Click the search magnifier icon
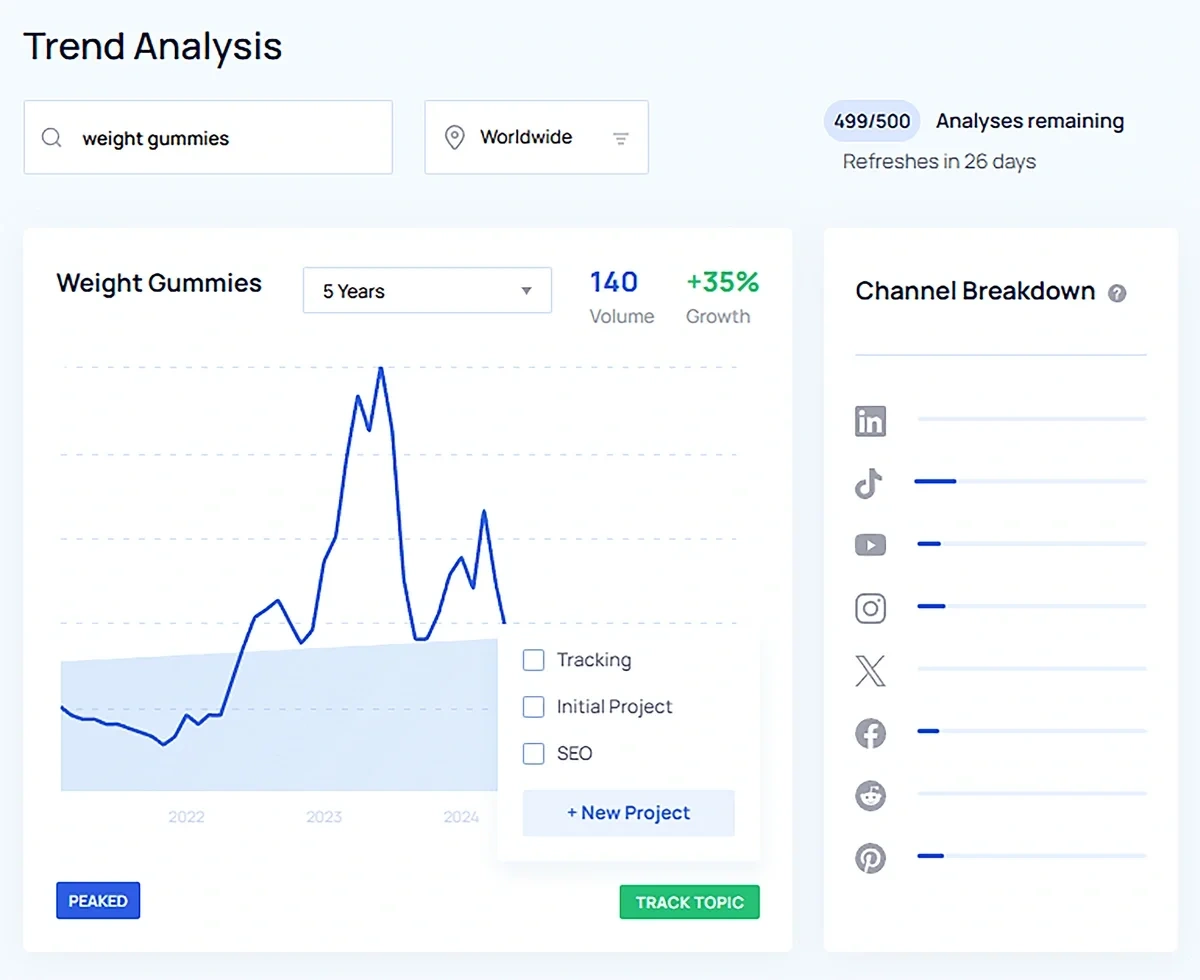 [51, 137]
